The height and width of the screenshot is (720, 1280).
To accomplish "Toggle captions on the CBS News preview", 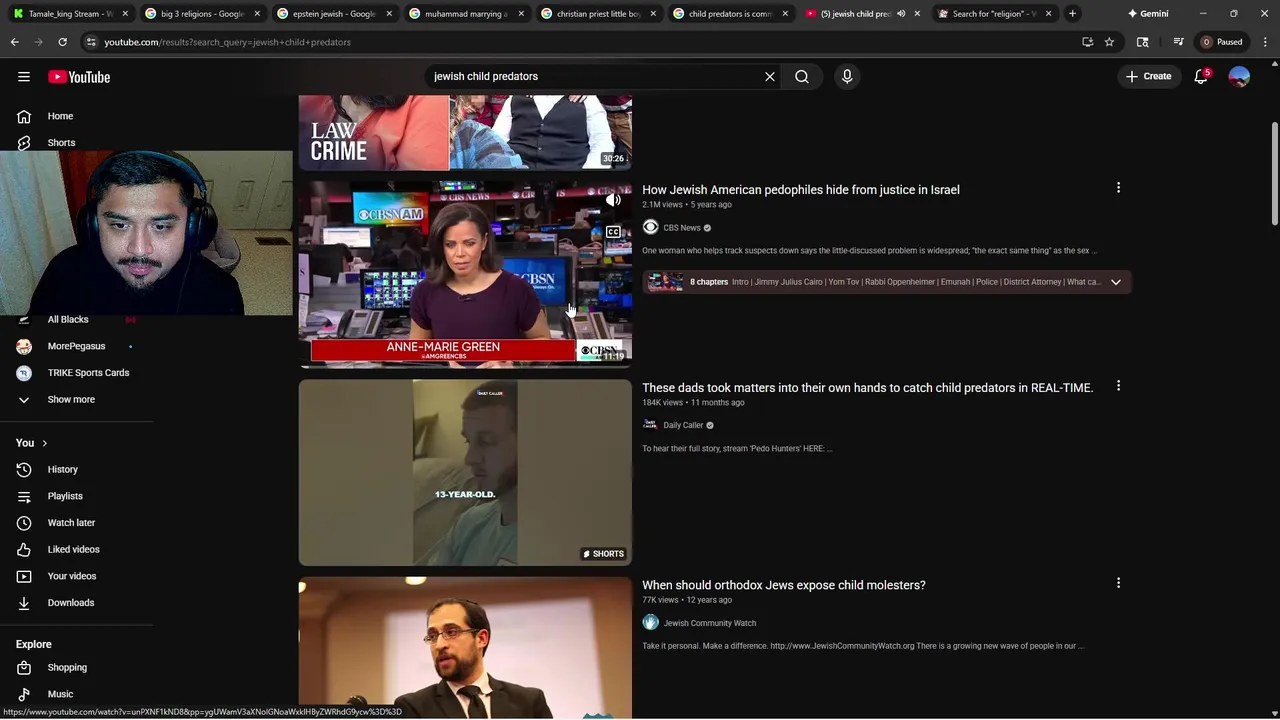I will [x=613, y=232].
